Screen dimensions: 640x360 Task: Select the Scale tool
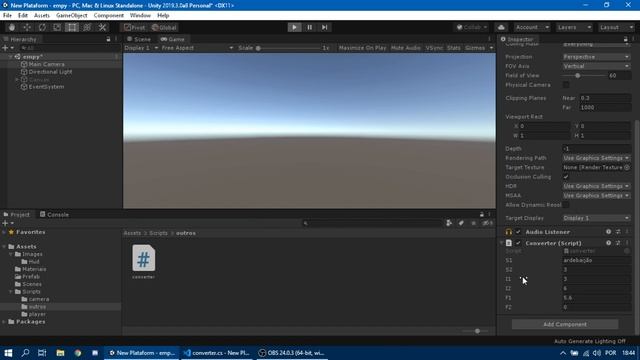pyautogui.click(x=57, y=27)
